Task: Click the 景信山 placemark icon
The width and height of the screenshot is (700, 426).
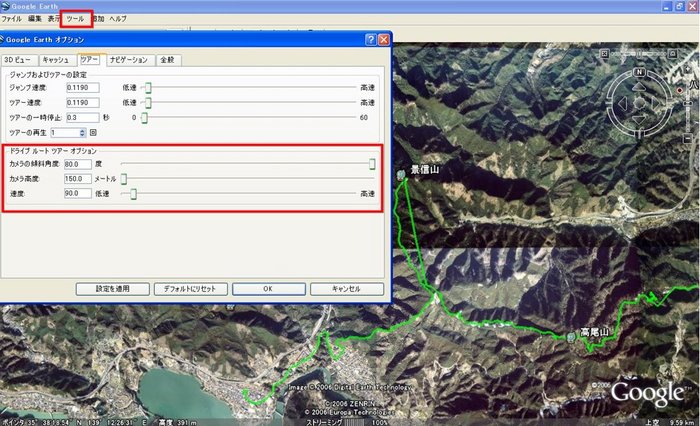Action: [x=401, y=175]
